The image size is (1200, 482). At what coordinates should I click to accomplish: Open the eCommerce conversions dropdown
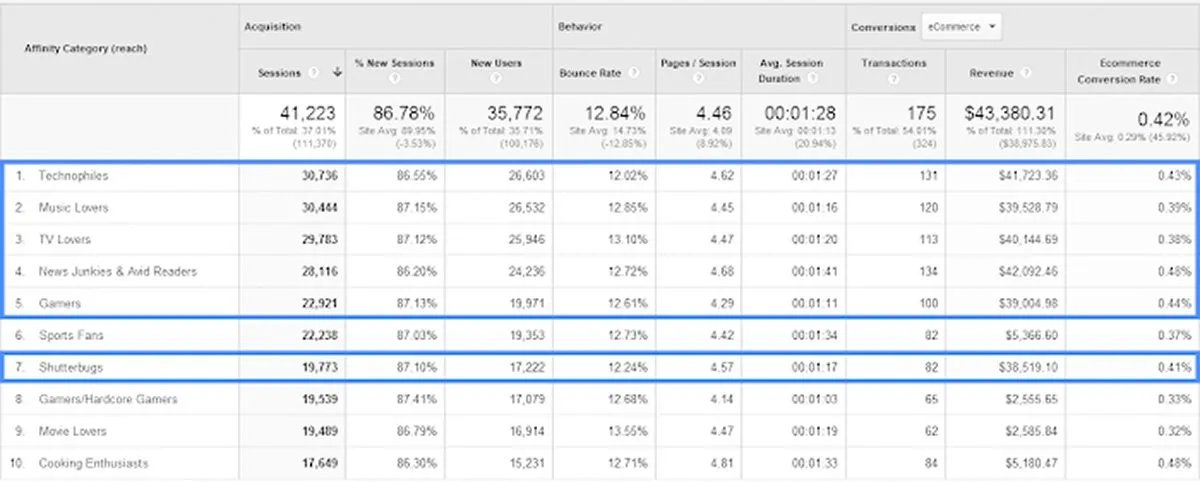963,27
